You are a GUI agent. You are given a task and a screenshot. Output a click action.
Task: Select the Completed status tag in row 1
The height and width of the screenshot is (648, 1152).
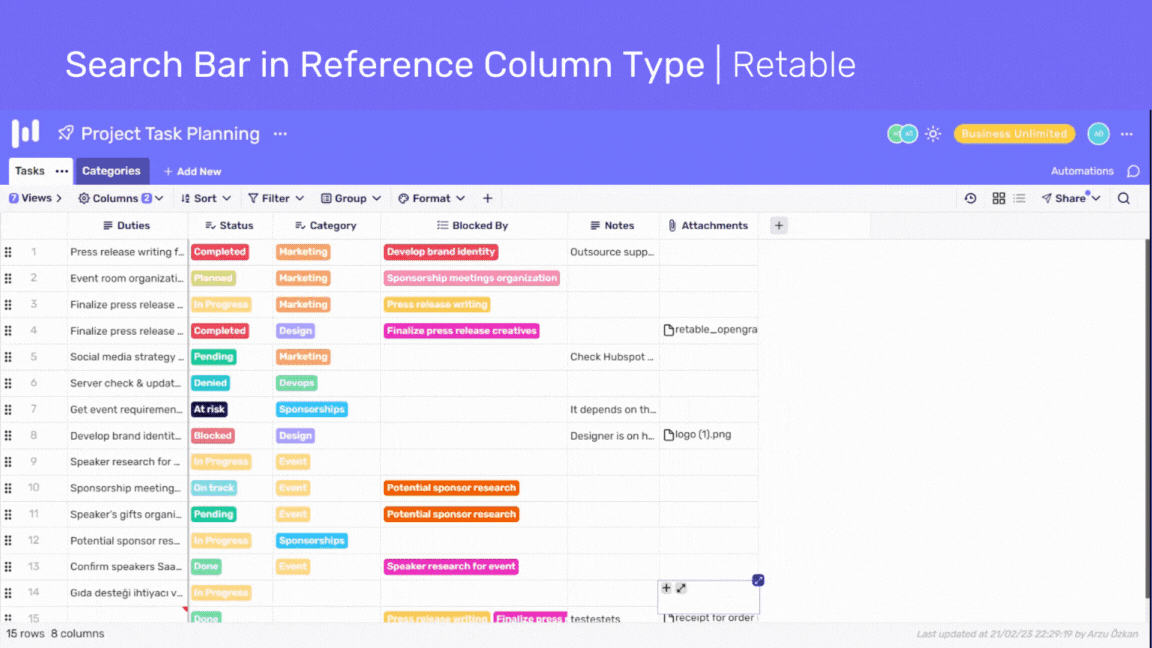(x=220, y=252)
